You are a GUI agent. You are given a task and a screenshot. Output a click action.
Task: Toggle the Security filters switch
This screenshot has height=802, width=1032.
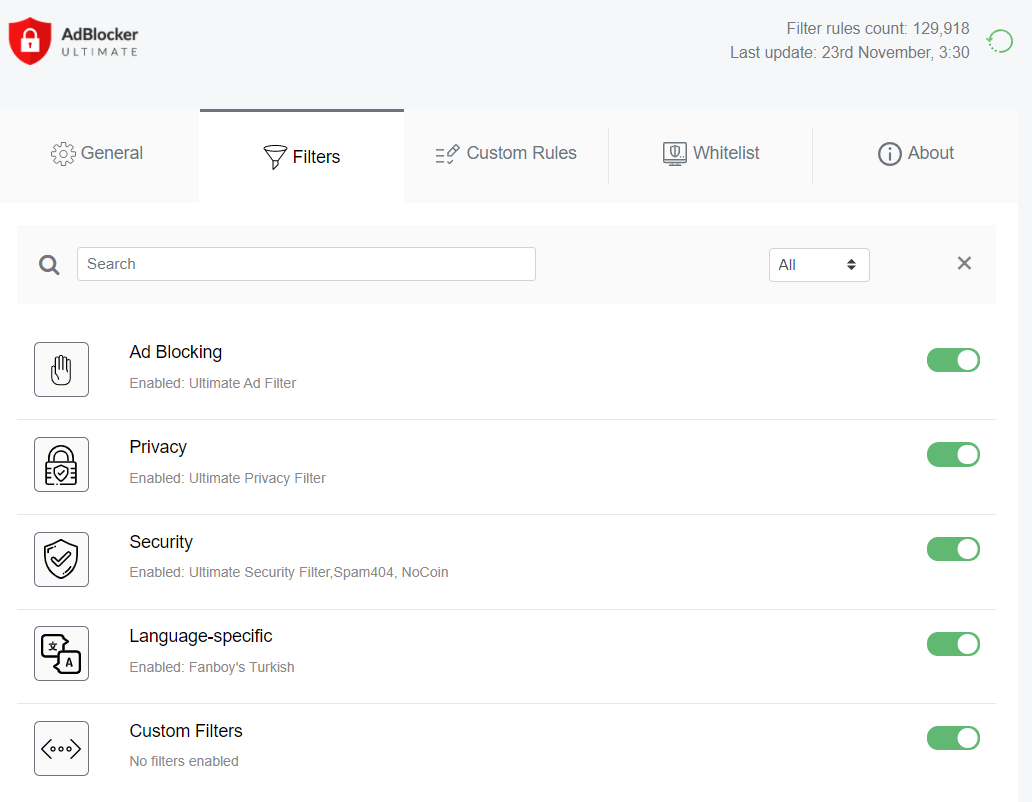point(953,549)
